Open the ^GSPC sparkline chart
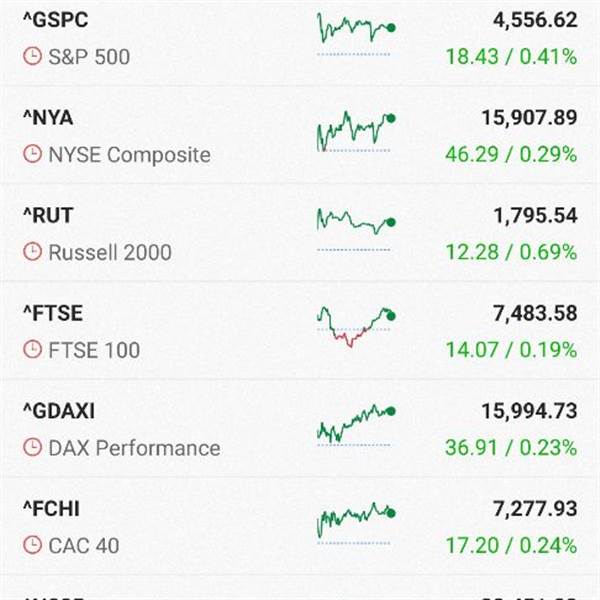 [356, 34]
